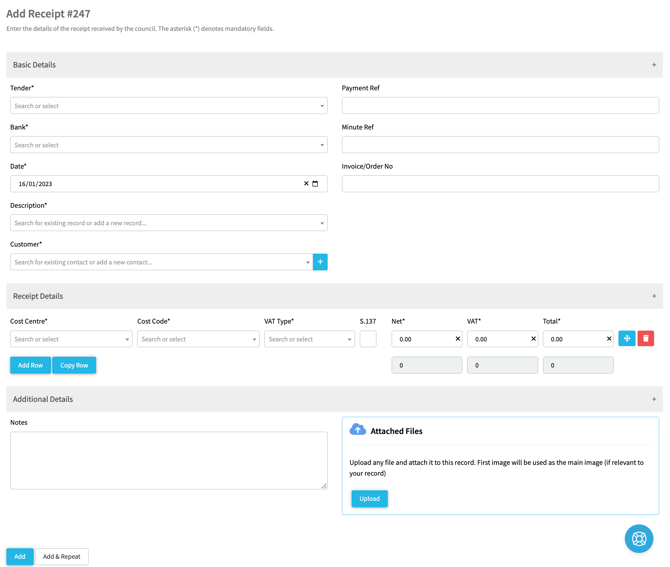670x567 pixels.
Task: Clear the VAT amount field
Action: (x=533, y=339)
